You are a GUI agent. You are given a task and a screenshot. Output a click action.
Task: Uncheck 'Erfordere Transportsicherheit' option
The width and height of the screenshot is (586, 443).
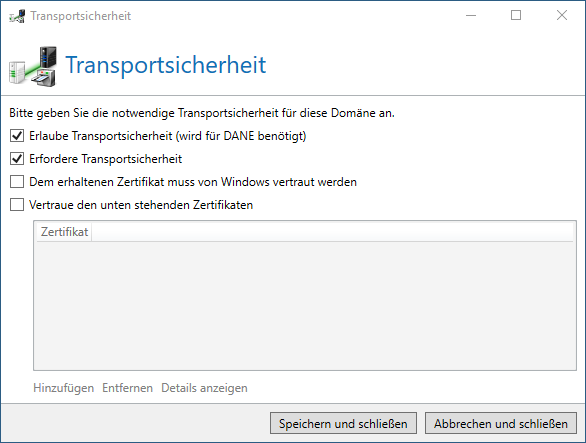(x=17, y=159)
